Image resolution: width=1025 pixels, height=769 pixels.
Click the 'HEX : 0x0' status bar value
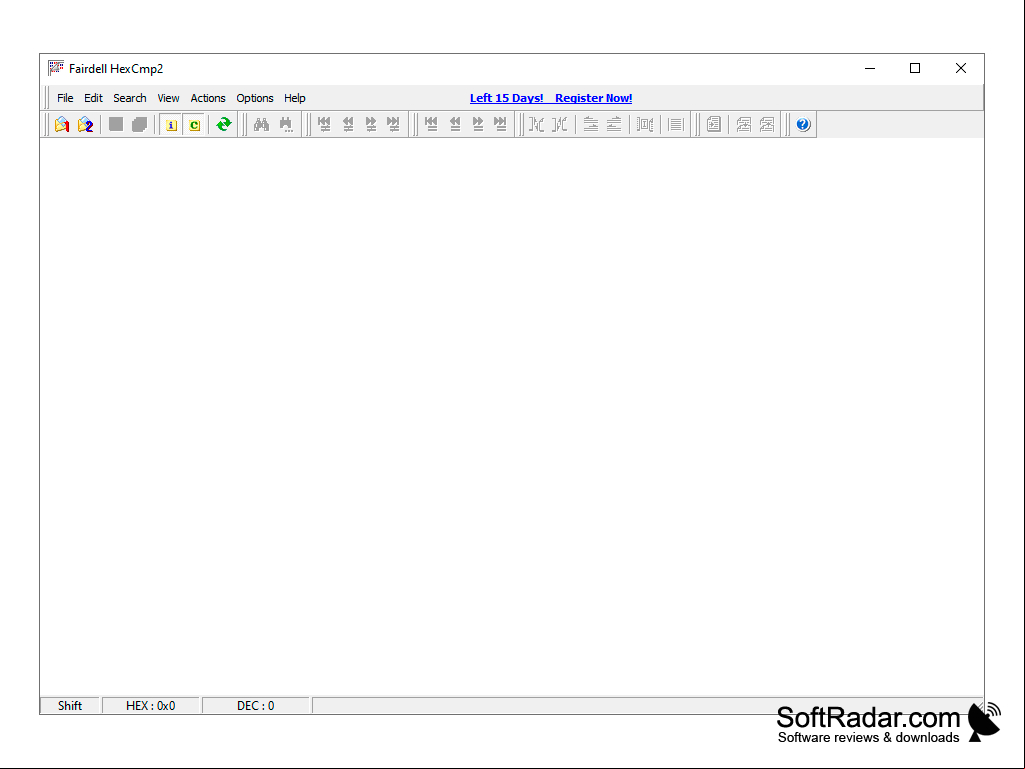tap(150, 706)
